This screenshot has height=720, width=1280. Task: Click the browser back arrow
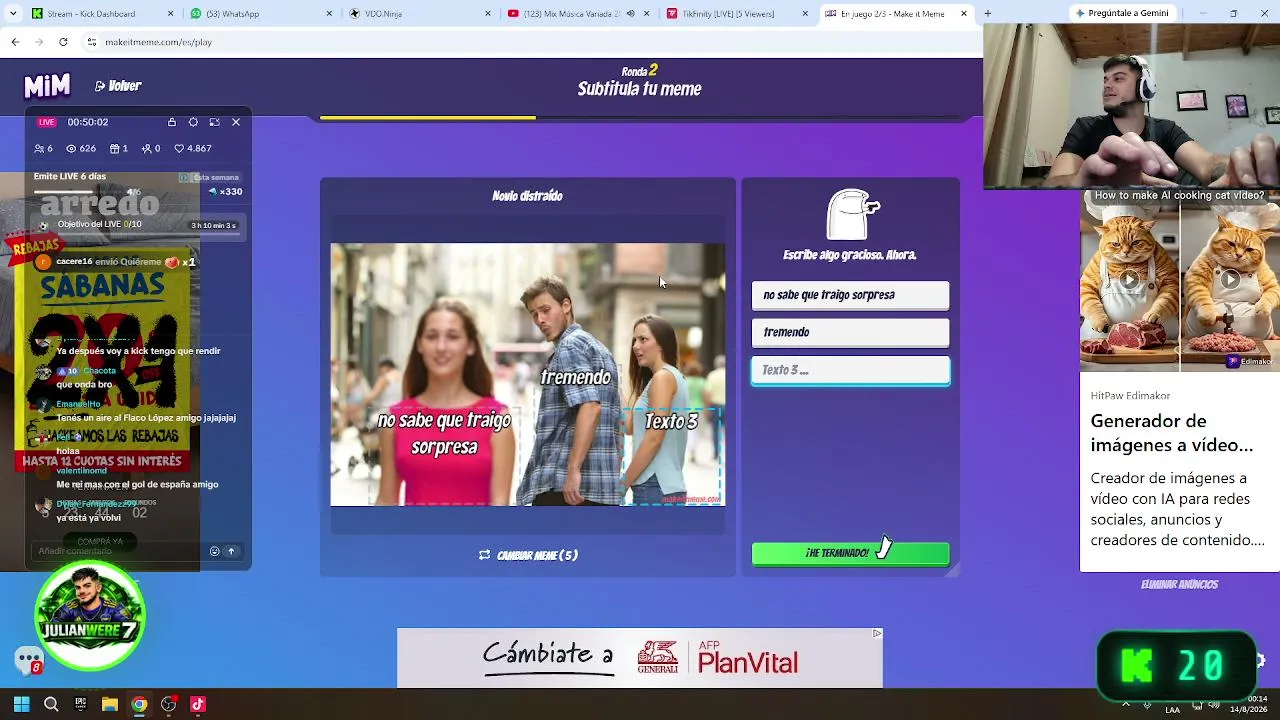pyautogui.click(x=15, y=42)
